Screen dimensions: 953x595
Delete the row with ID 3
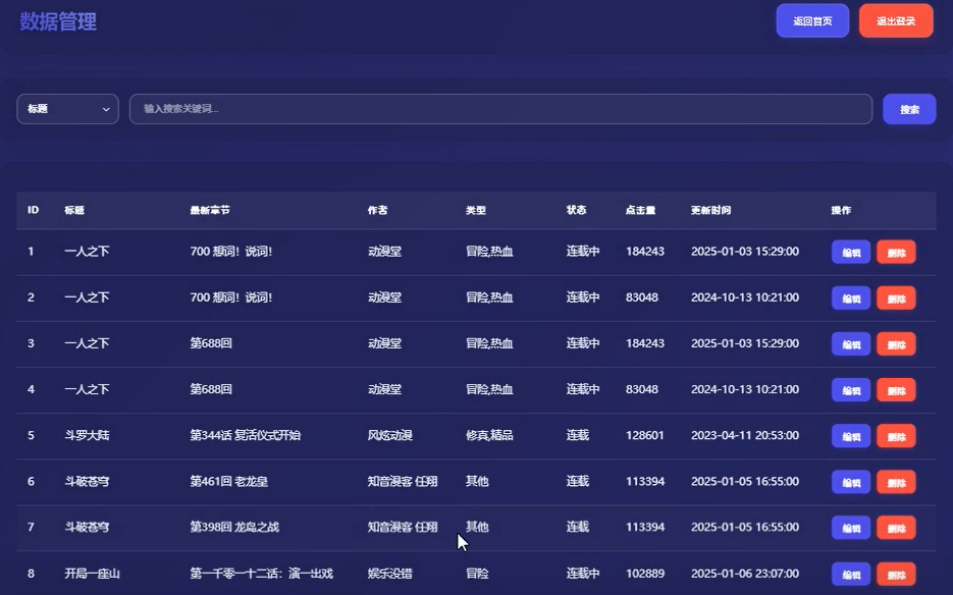tap(896, 345)
